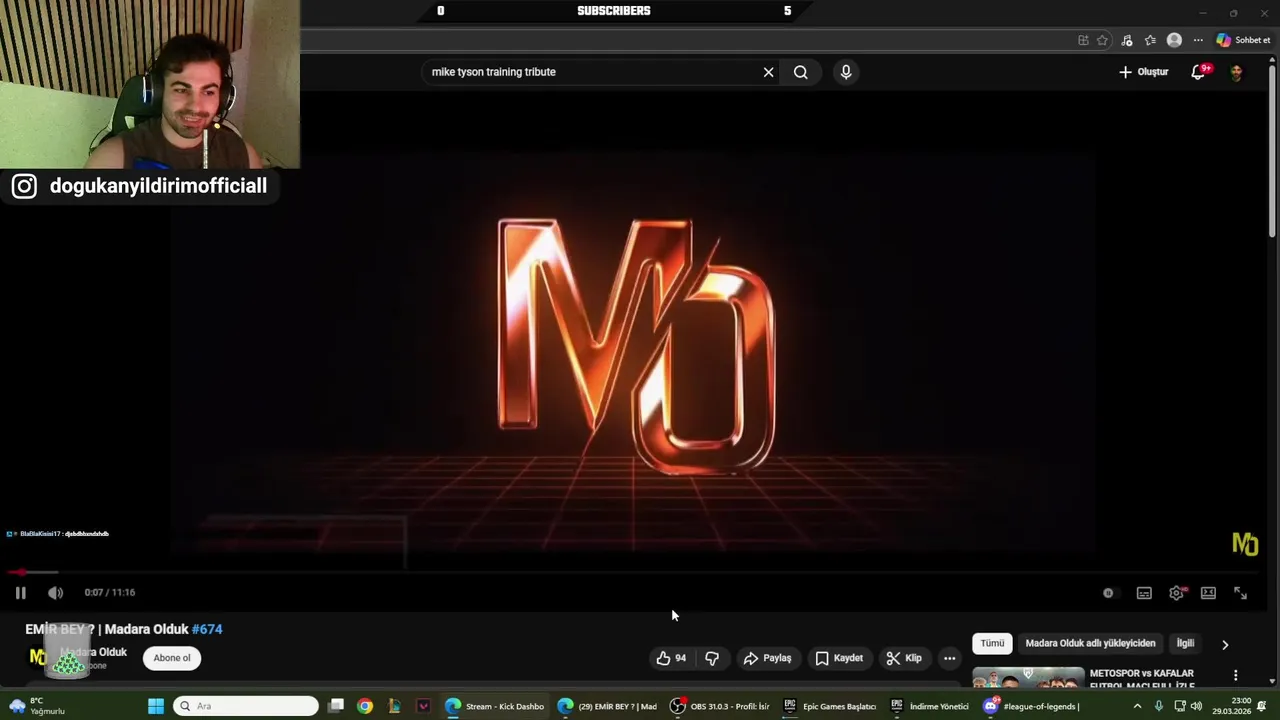The image size is (1280, 720).
Task: Open volume tray icon
Action: 1196,706
